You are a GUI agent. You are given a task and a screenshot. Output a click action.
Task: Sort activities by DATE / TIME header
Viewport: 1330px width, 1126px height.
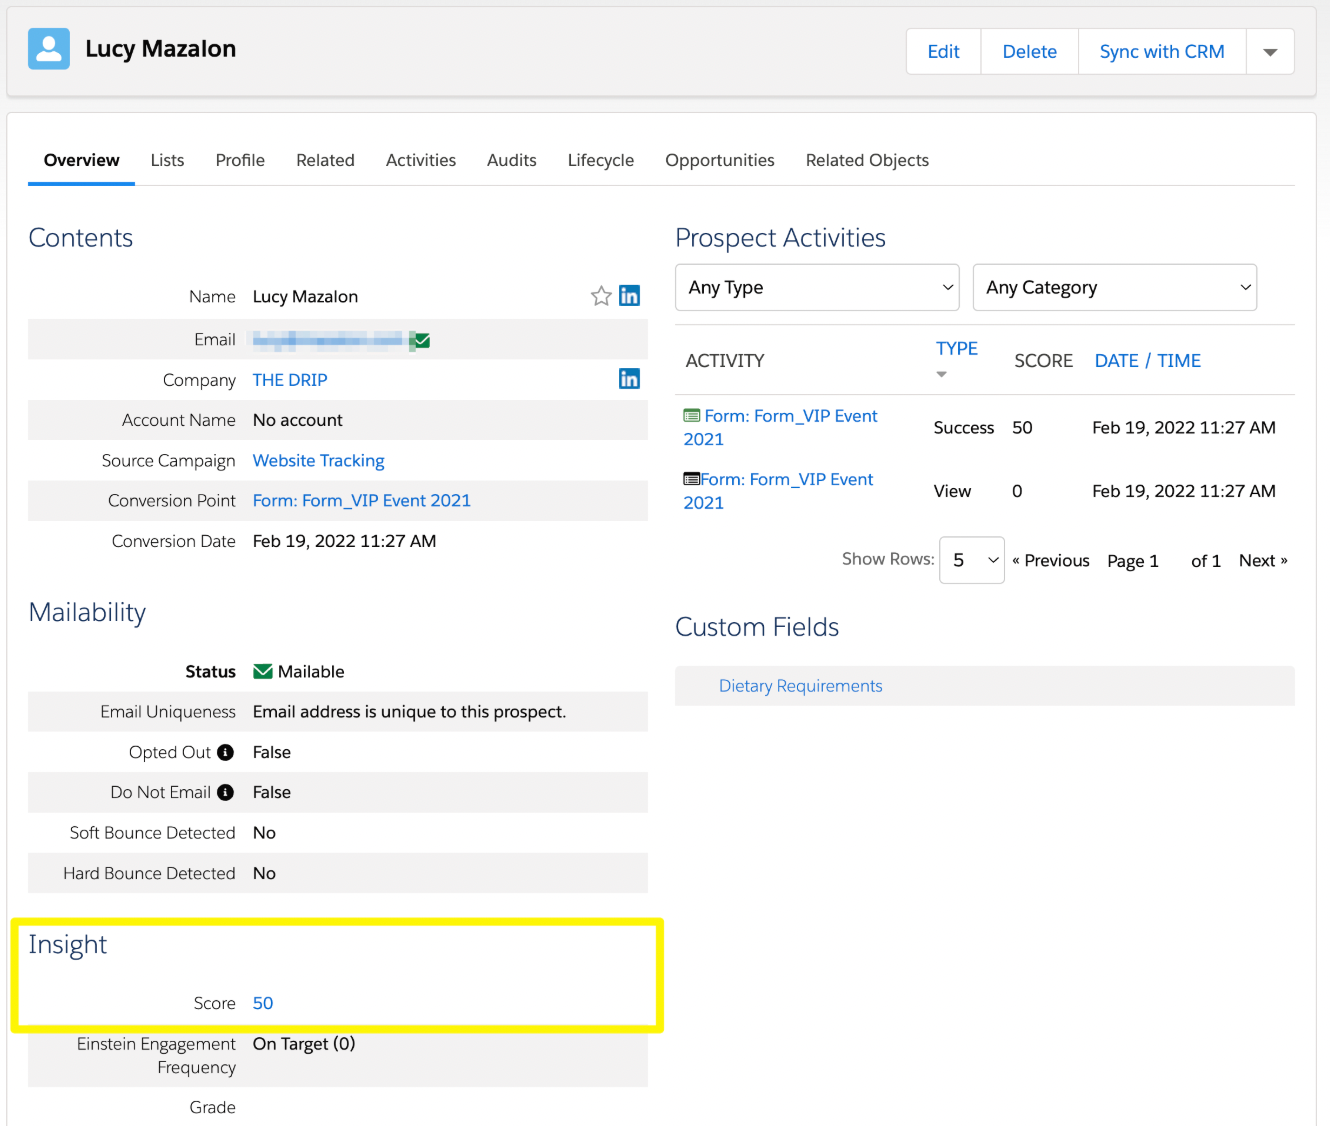coord(1148,361)
